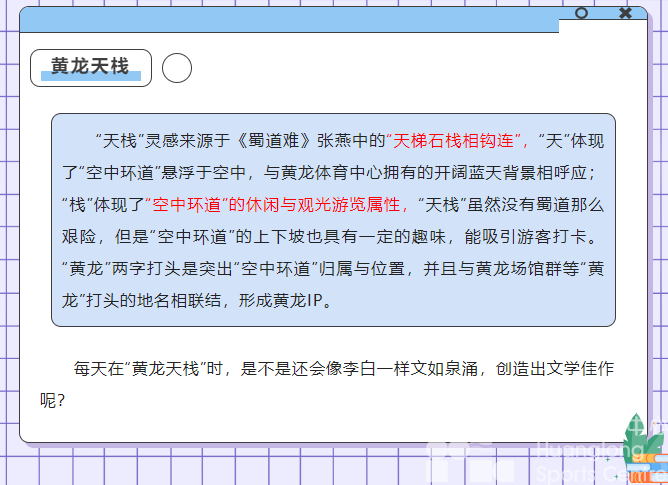
Task: Click the blue underline beneath 黄龙天栈
Action: click(x=90, y=78)
